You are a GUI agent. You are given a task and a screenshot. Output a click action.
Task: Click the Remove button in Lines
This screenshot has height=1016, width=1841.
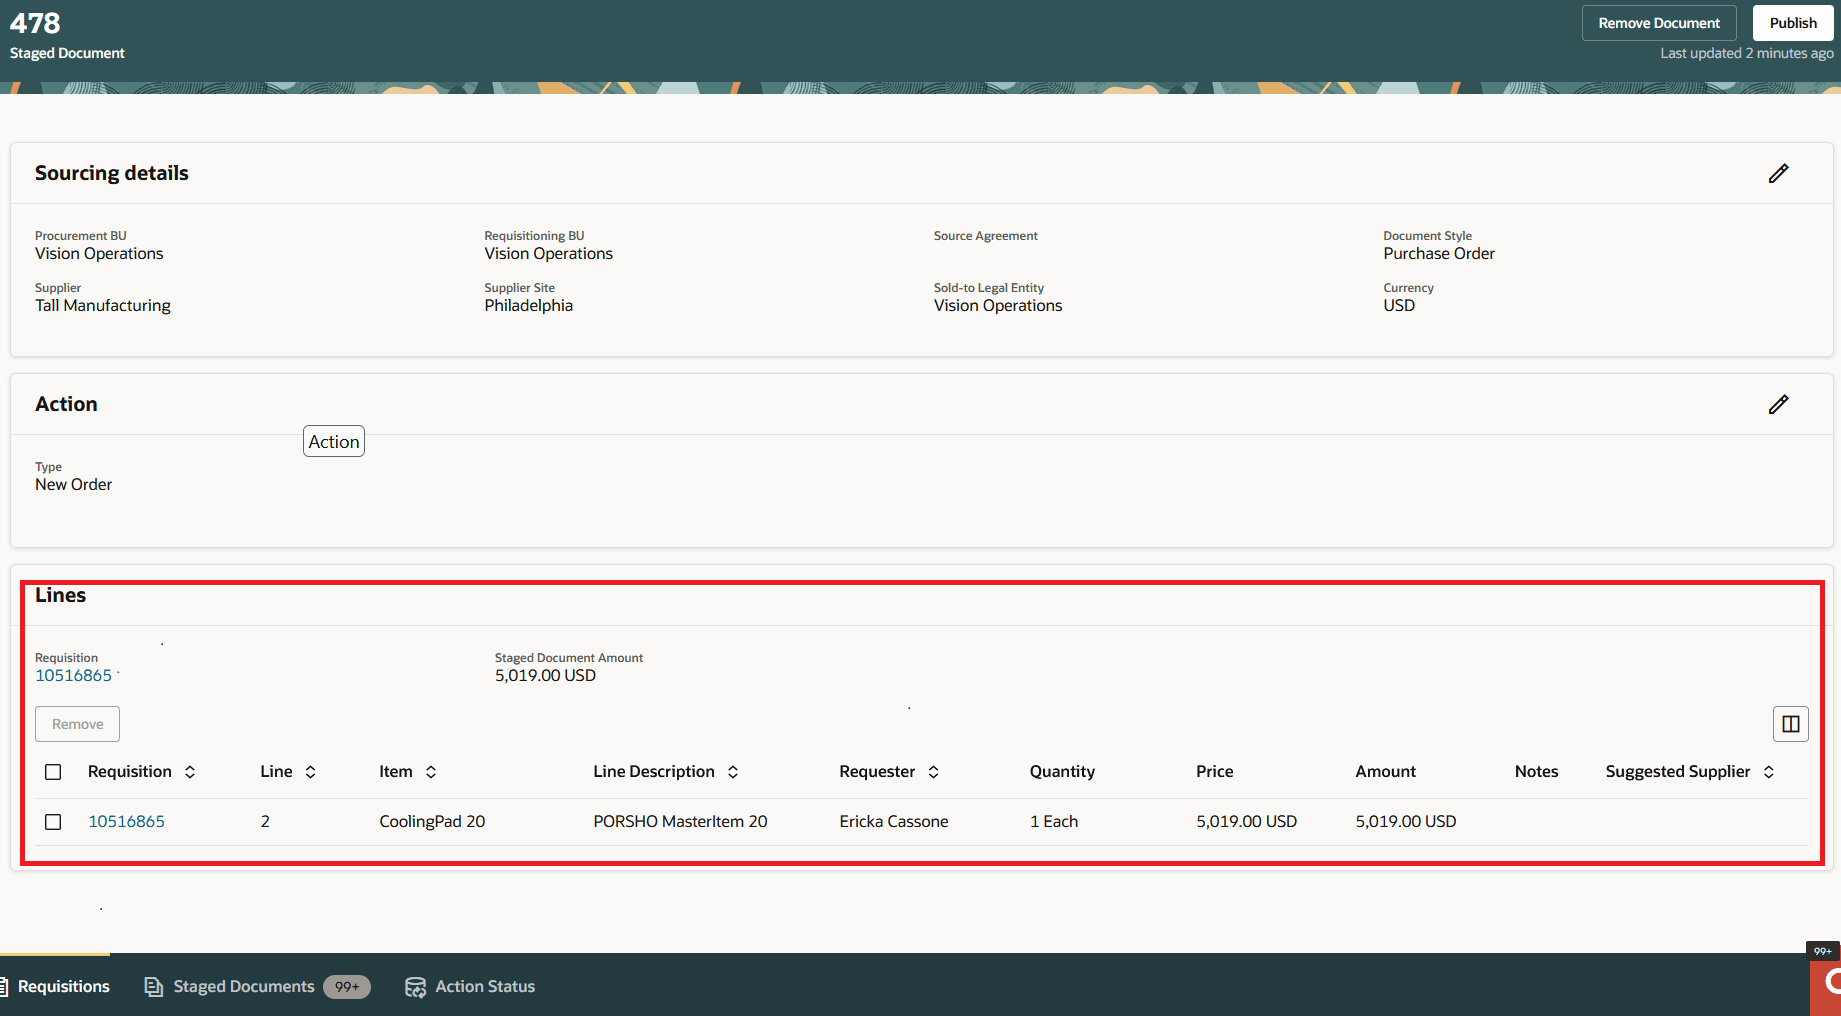click(78, 724)
